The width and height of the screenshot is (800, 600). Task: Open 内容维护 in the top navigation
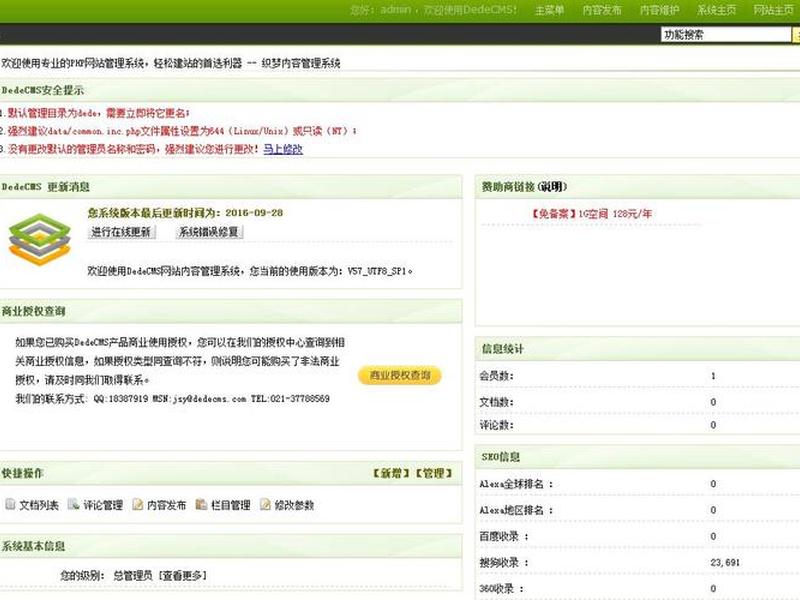click(x=660, y=10)
